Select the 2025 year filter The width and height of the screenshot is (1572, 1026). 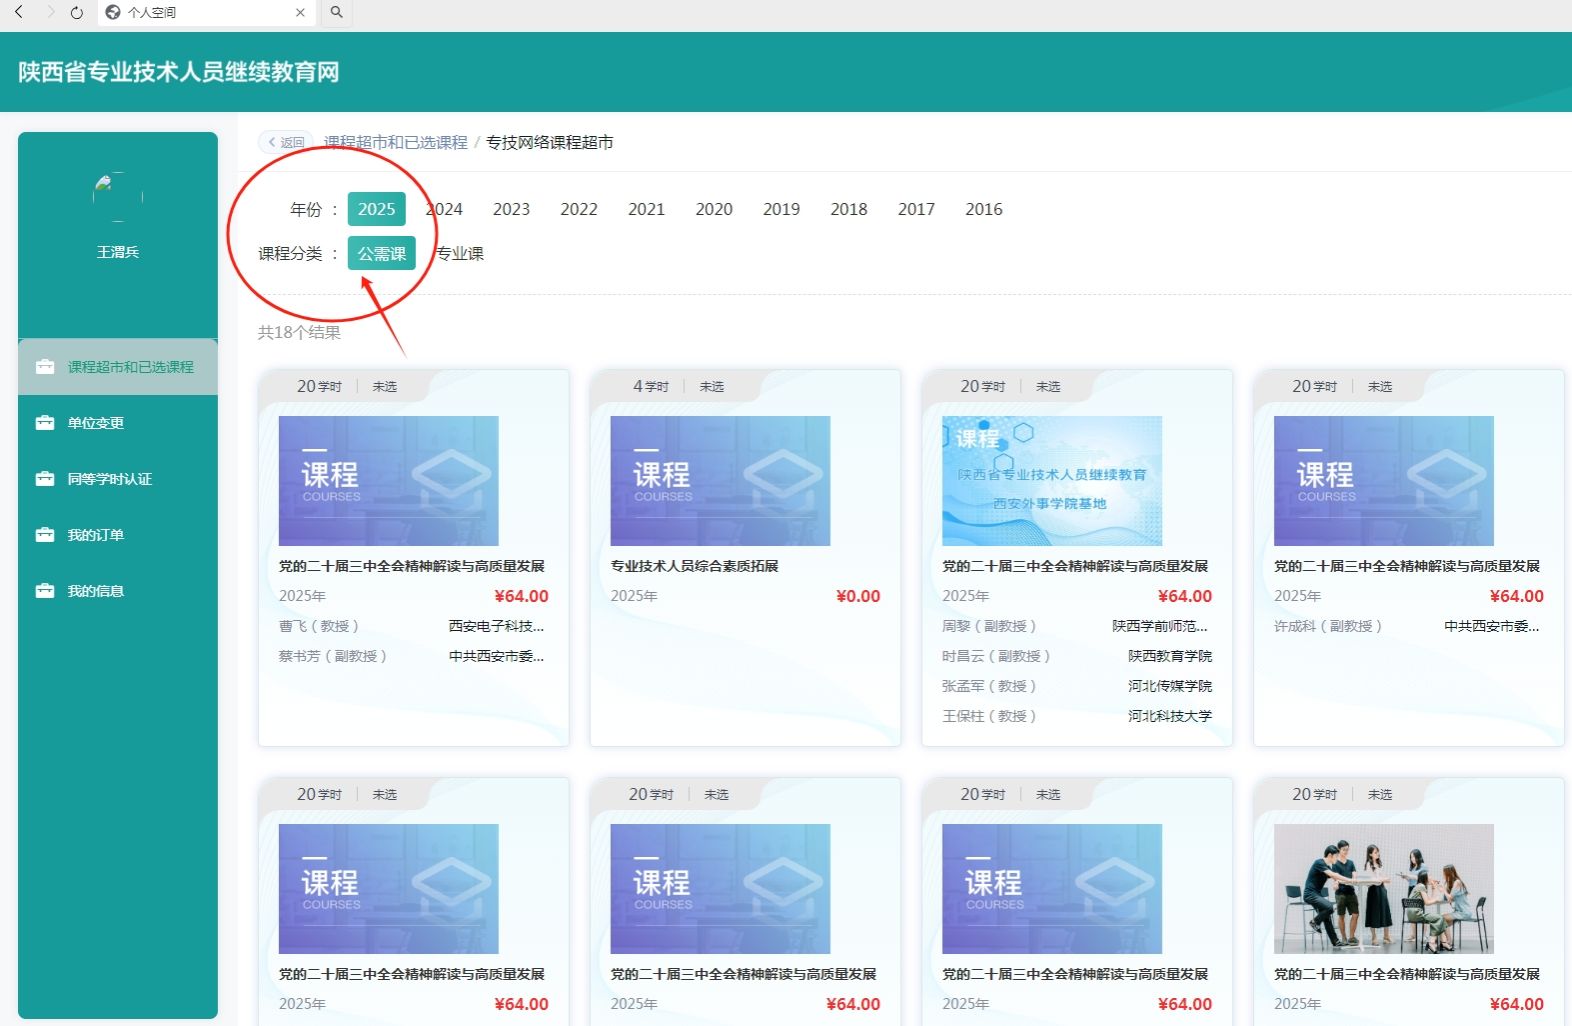pos(377,209)
